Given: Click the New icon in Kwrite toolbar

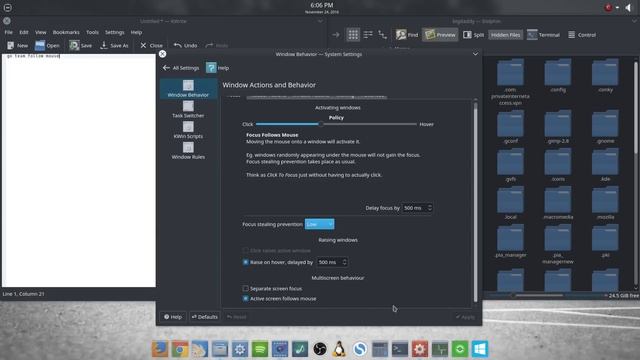Looking at the screenshot, I should coord(11,45).
